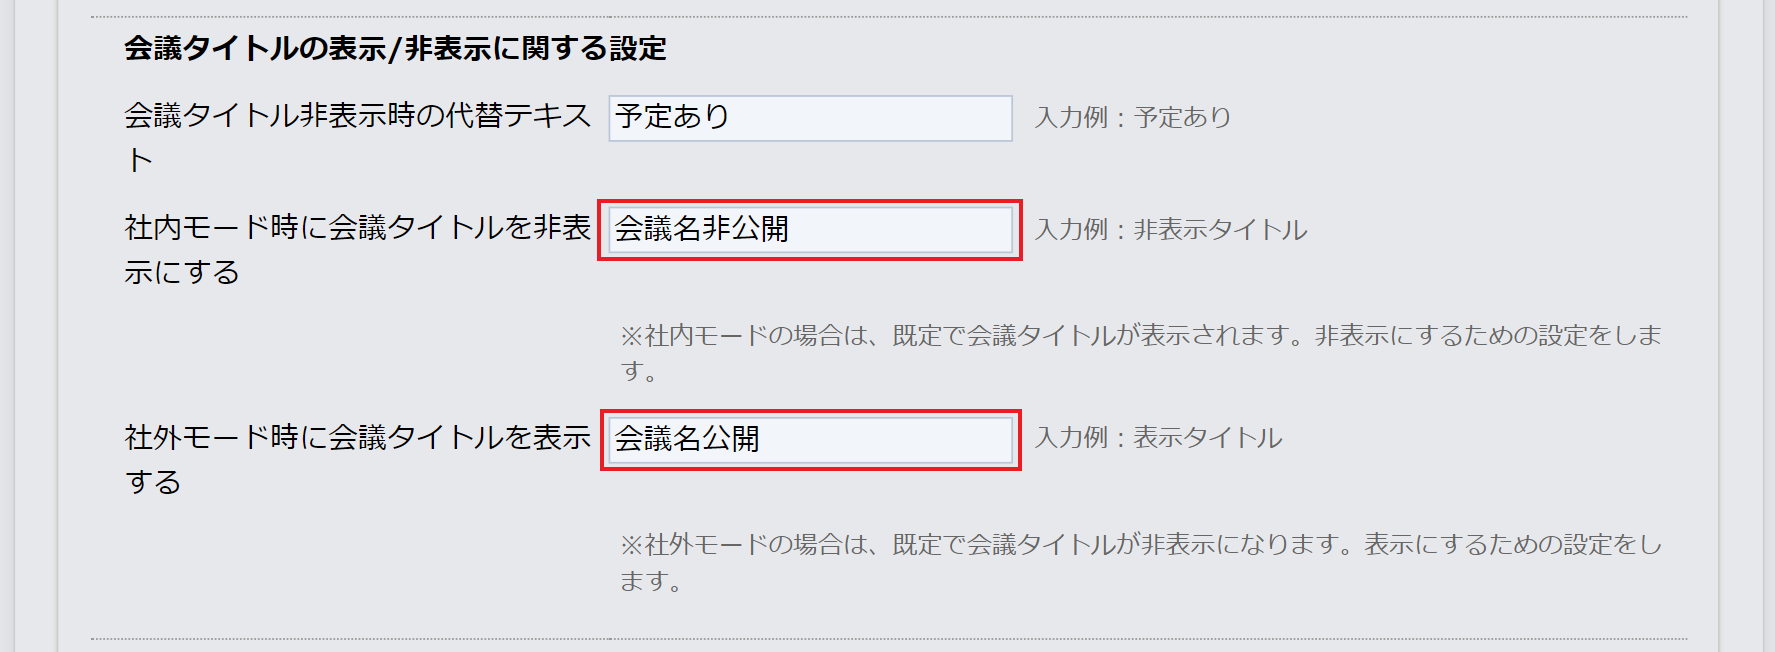Click the wrapped 示にする text under the second label
1775x652 pixels.
pyautogui.click(x=182, y=273)
